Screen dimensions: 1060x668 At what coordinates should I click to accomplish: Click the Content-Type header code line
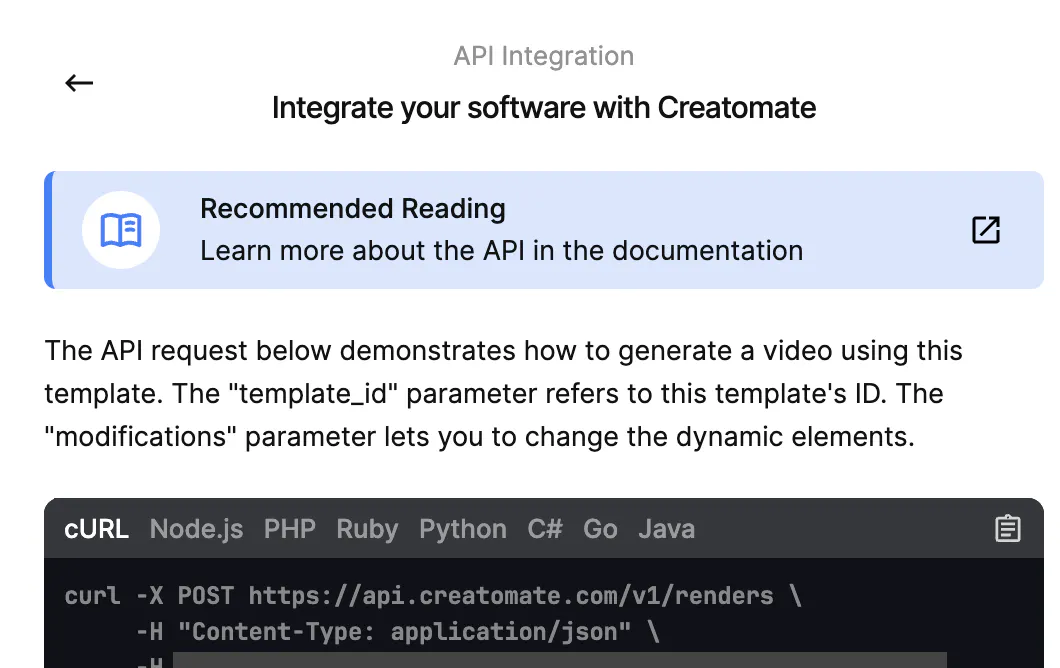pos(398,632)
